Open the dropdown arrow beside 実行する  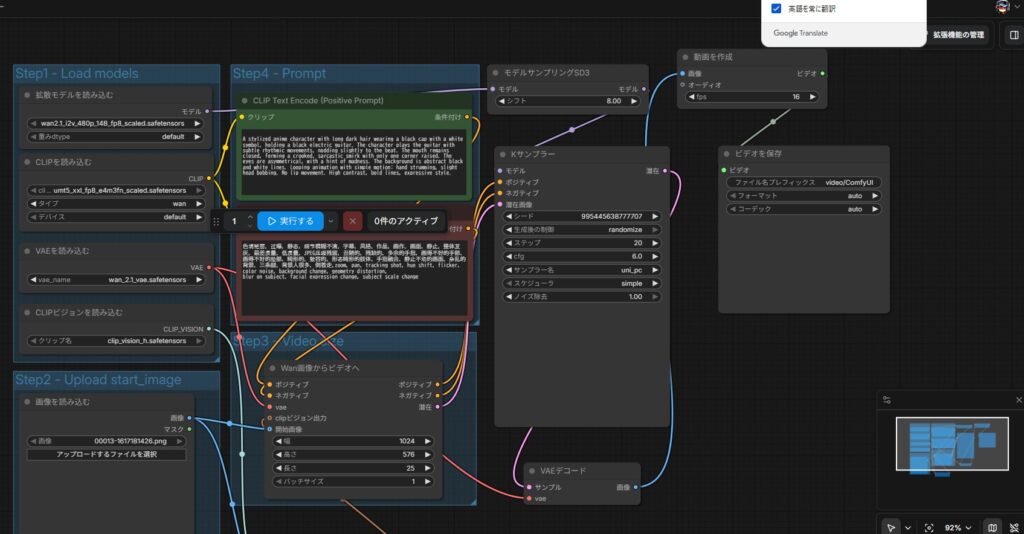[329, 221]
